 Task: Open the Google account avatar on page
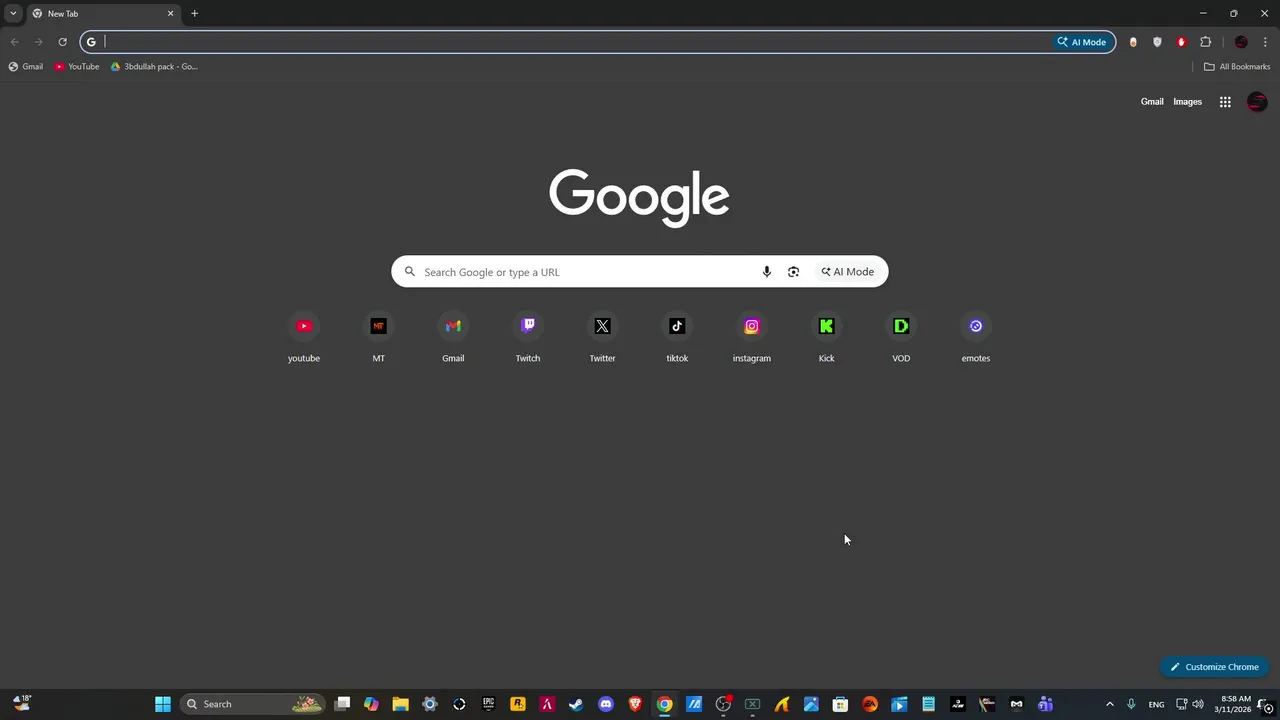coord(1257,102)
